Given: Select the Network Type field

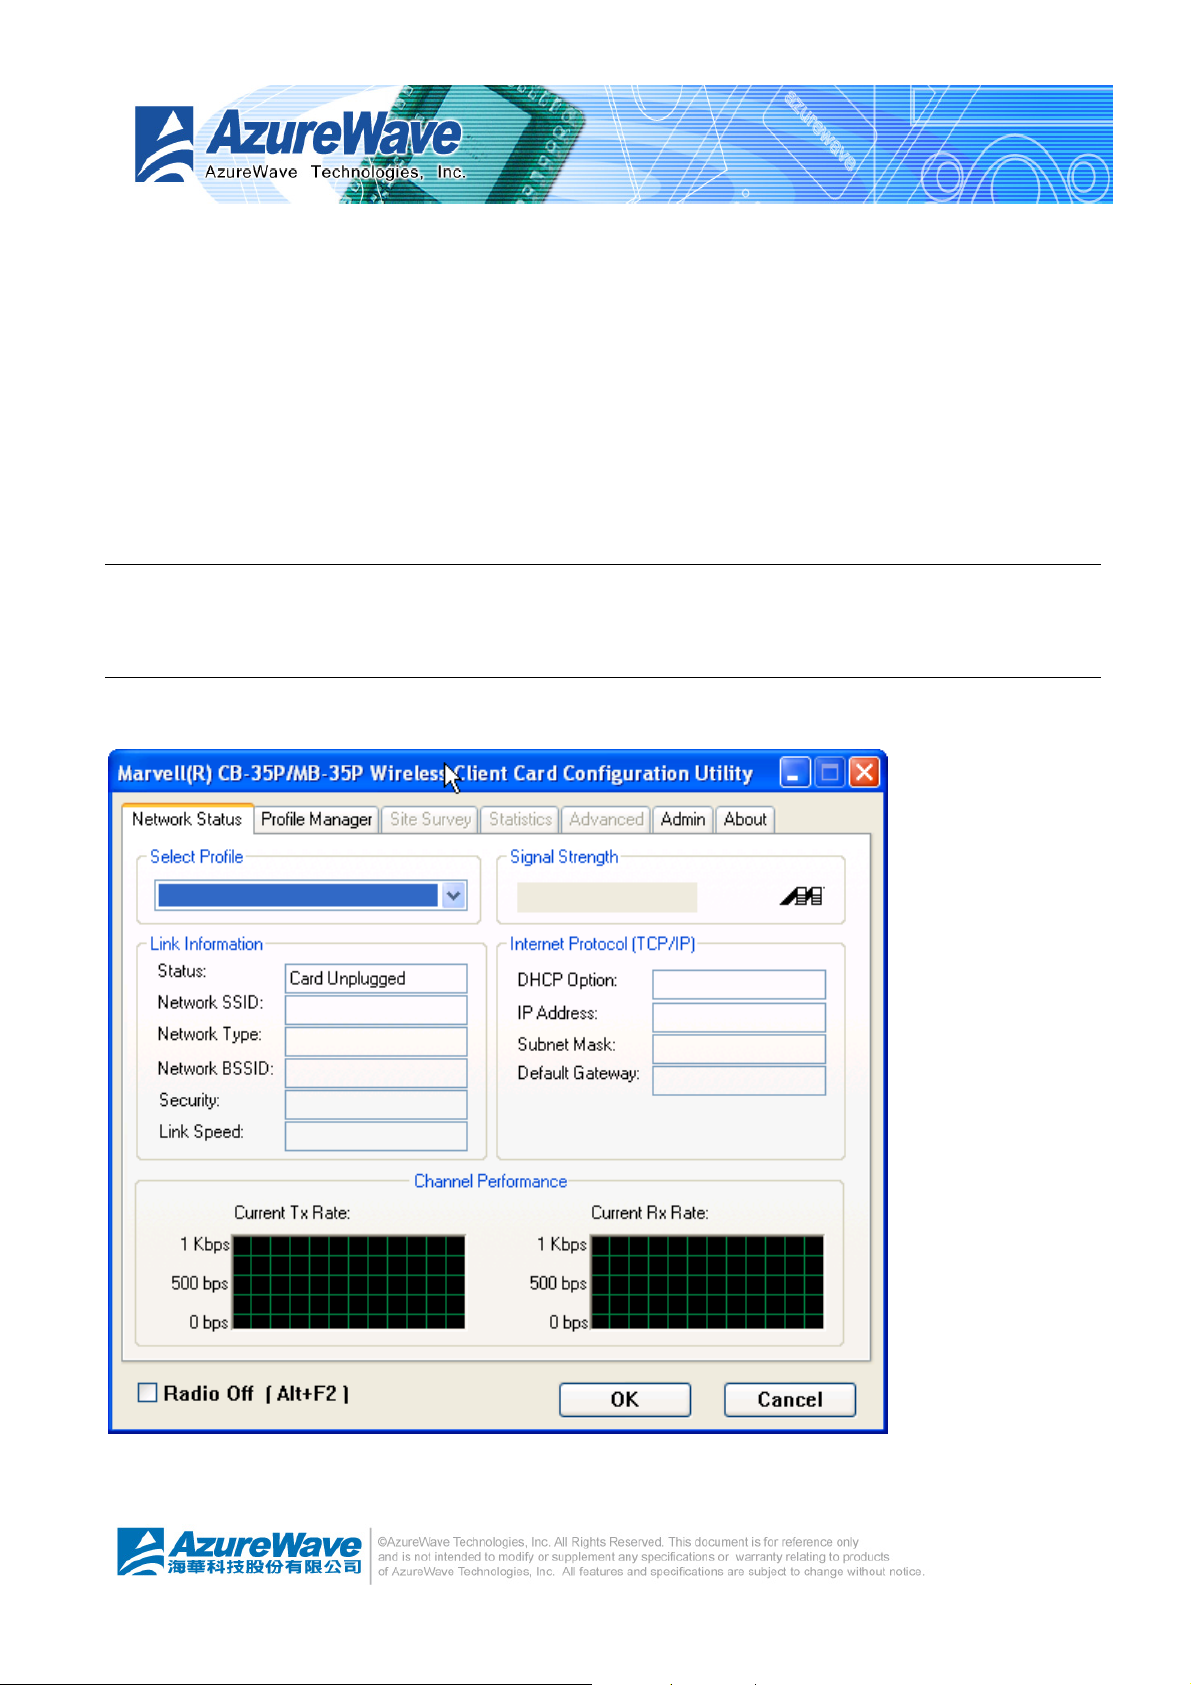Looking at the screenshot, I should (x=376, y=1042).
